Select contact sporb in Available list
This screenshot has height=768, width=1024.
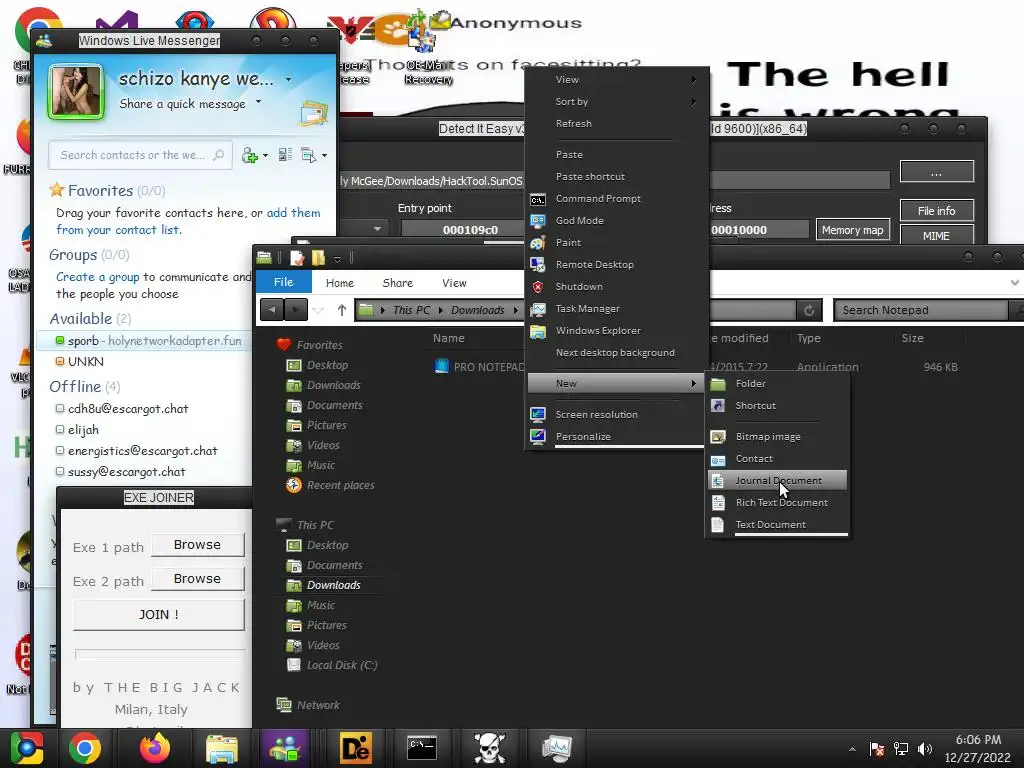coord(144,341)
